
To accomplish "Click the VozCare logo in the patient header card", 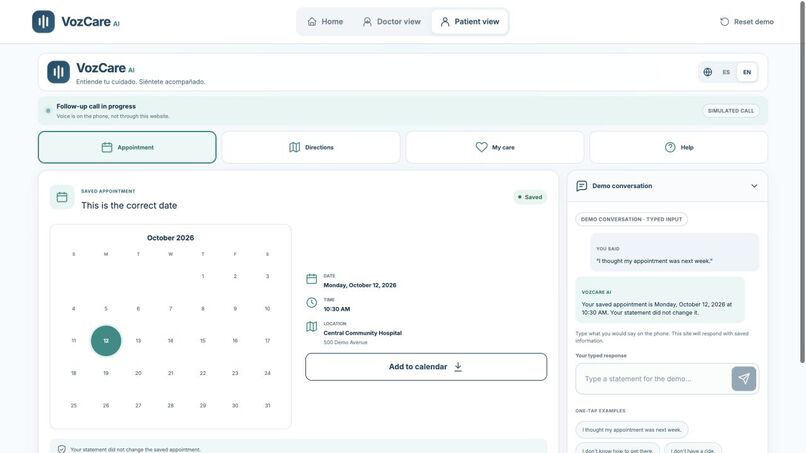I will point(59,72).
